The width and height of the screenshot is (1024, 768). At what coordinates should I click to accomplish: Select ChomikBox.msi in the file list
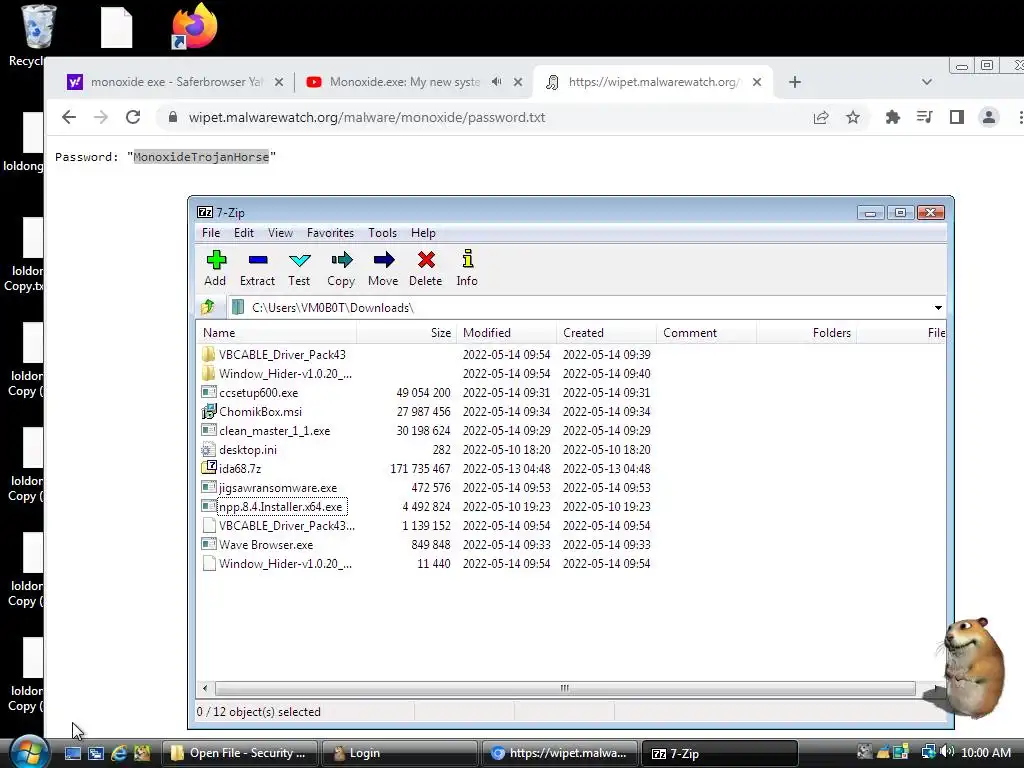[x=260, y=411]
